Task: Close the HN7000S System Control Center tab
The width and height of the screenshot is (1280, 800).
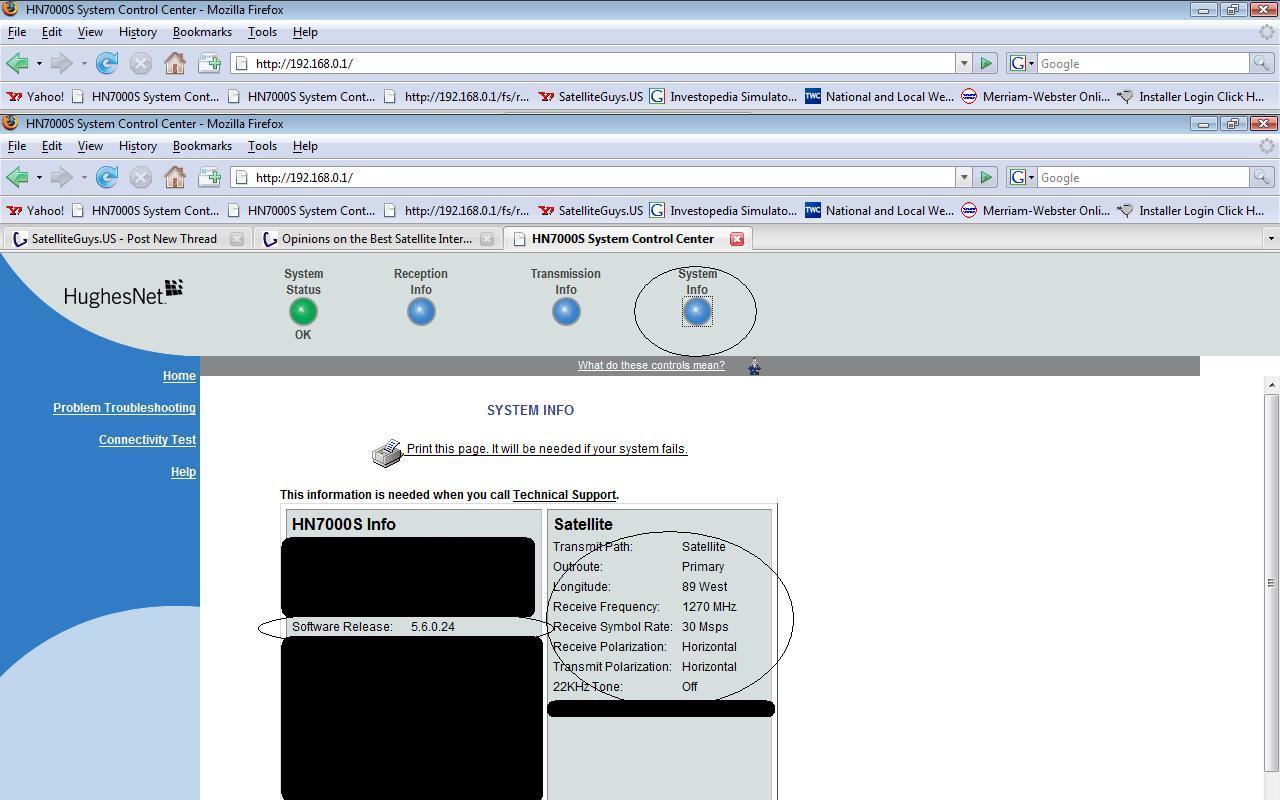Action: coord(737,239)
